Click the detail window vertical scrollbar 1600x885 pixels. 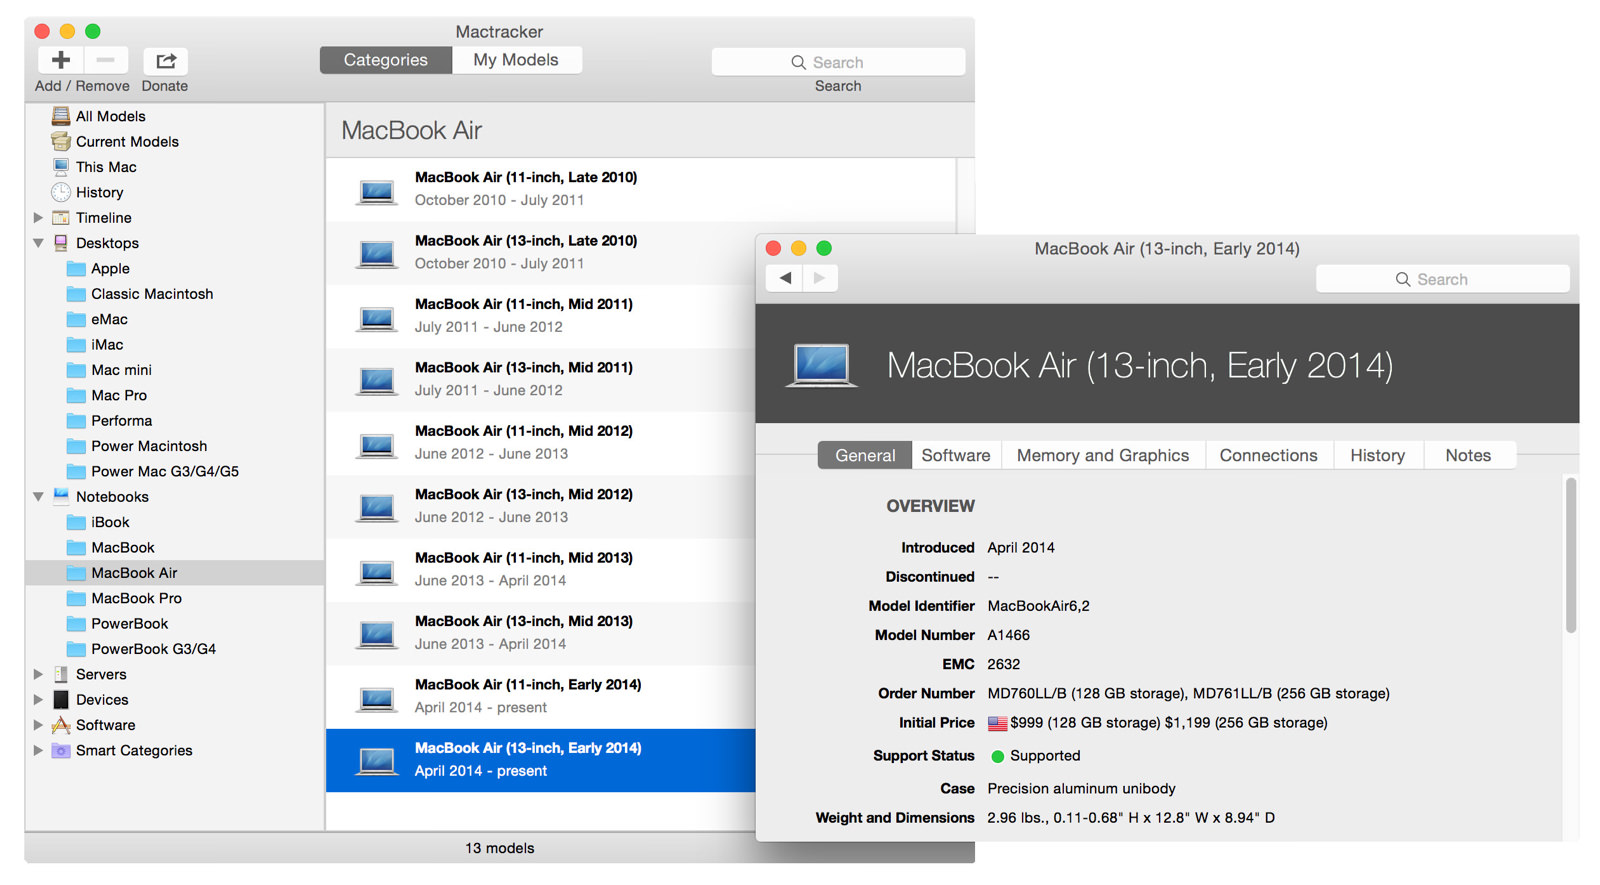(1571, 555)
